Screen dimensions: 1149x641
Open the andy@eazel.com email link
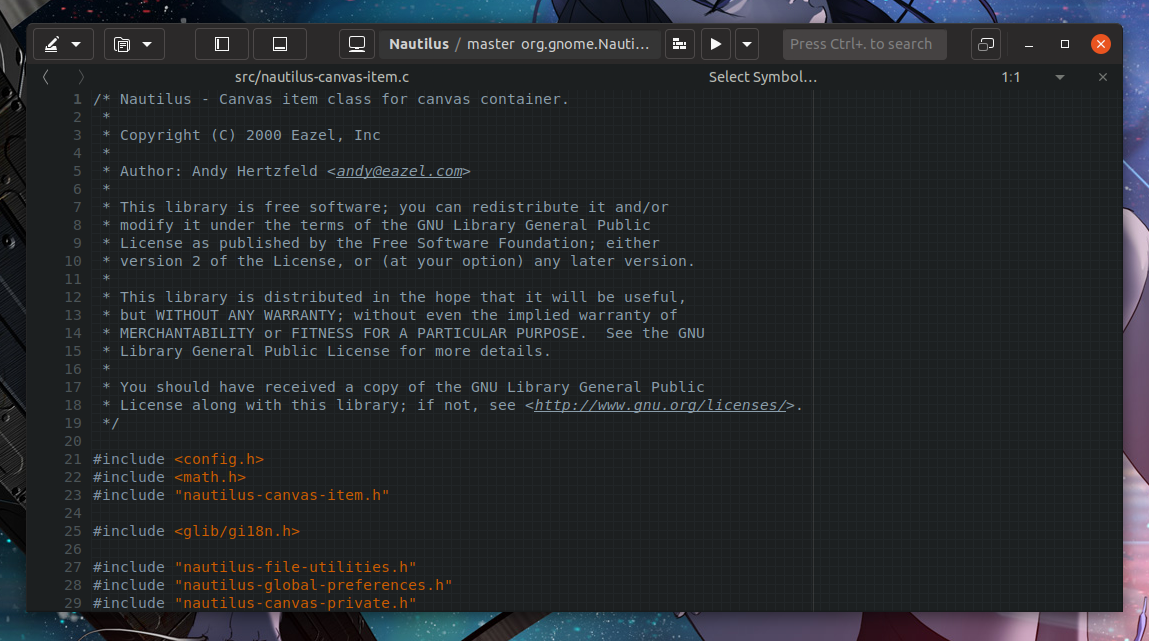click(399, 171)
